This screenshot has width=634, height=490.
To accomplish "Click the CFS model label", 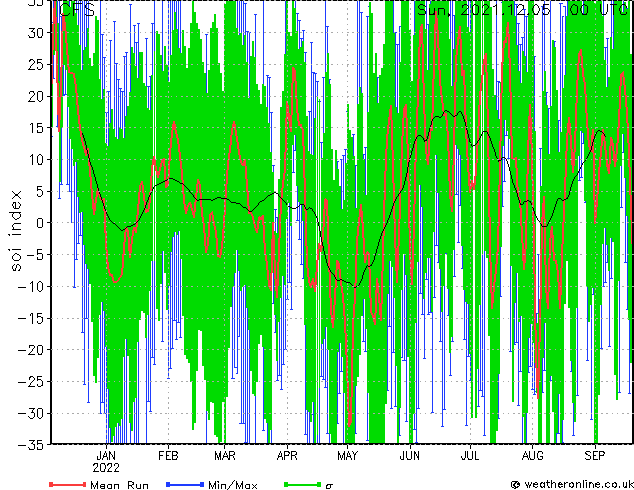I will (x=77, y=10).
